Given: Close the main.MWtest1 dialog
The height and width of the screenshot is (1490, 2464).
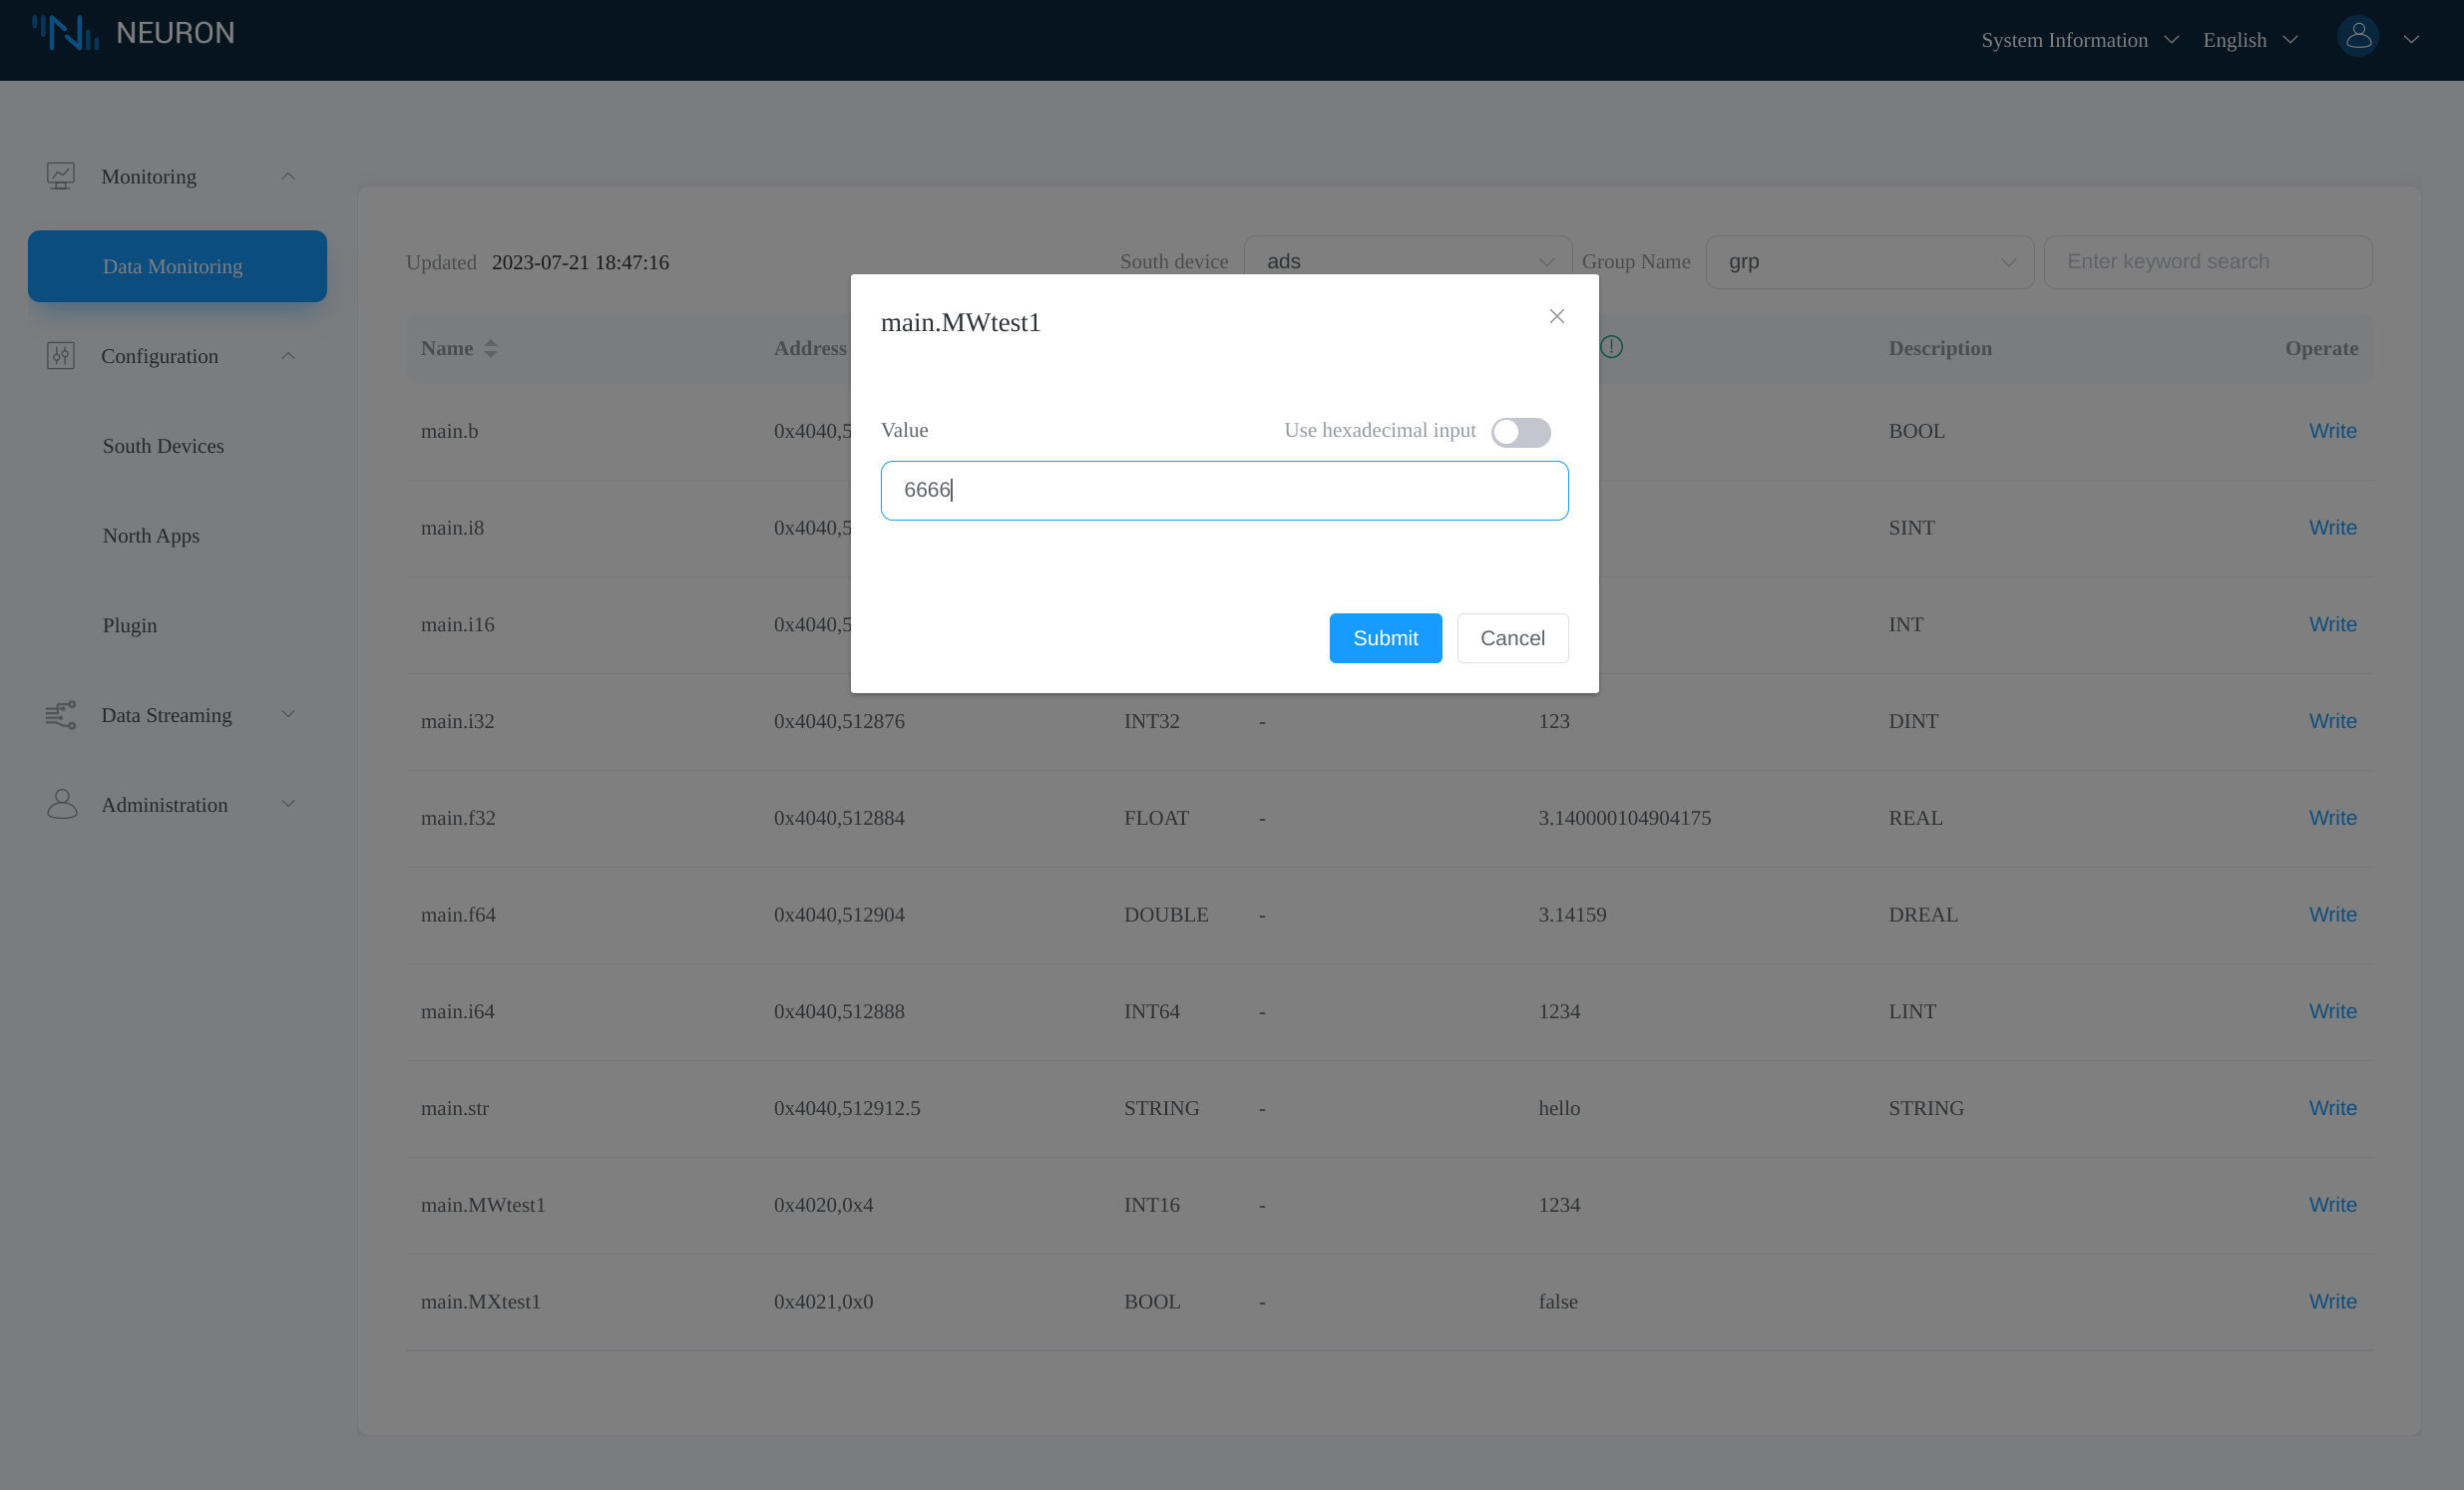Looking at the screenshot, I should tap(1556, 316).
